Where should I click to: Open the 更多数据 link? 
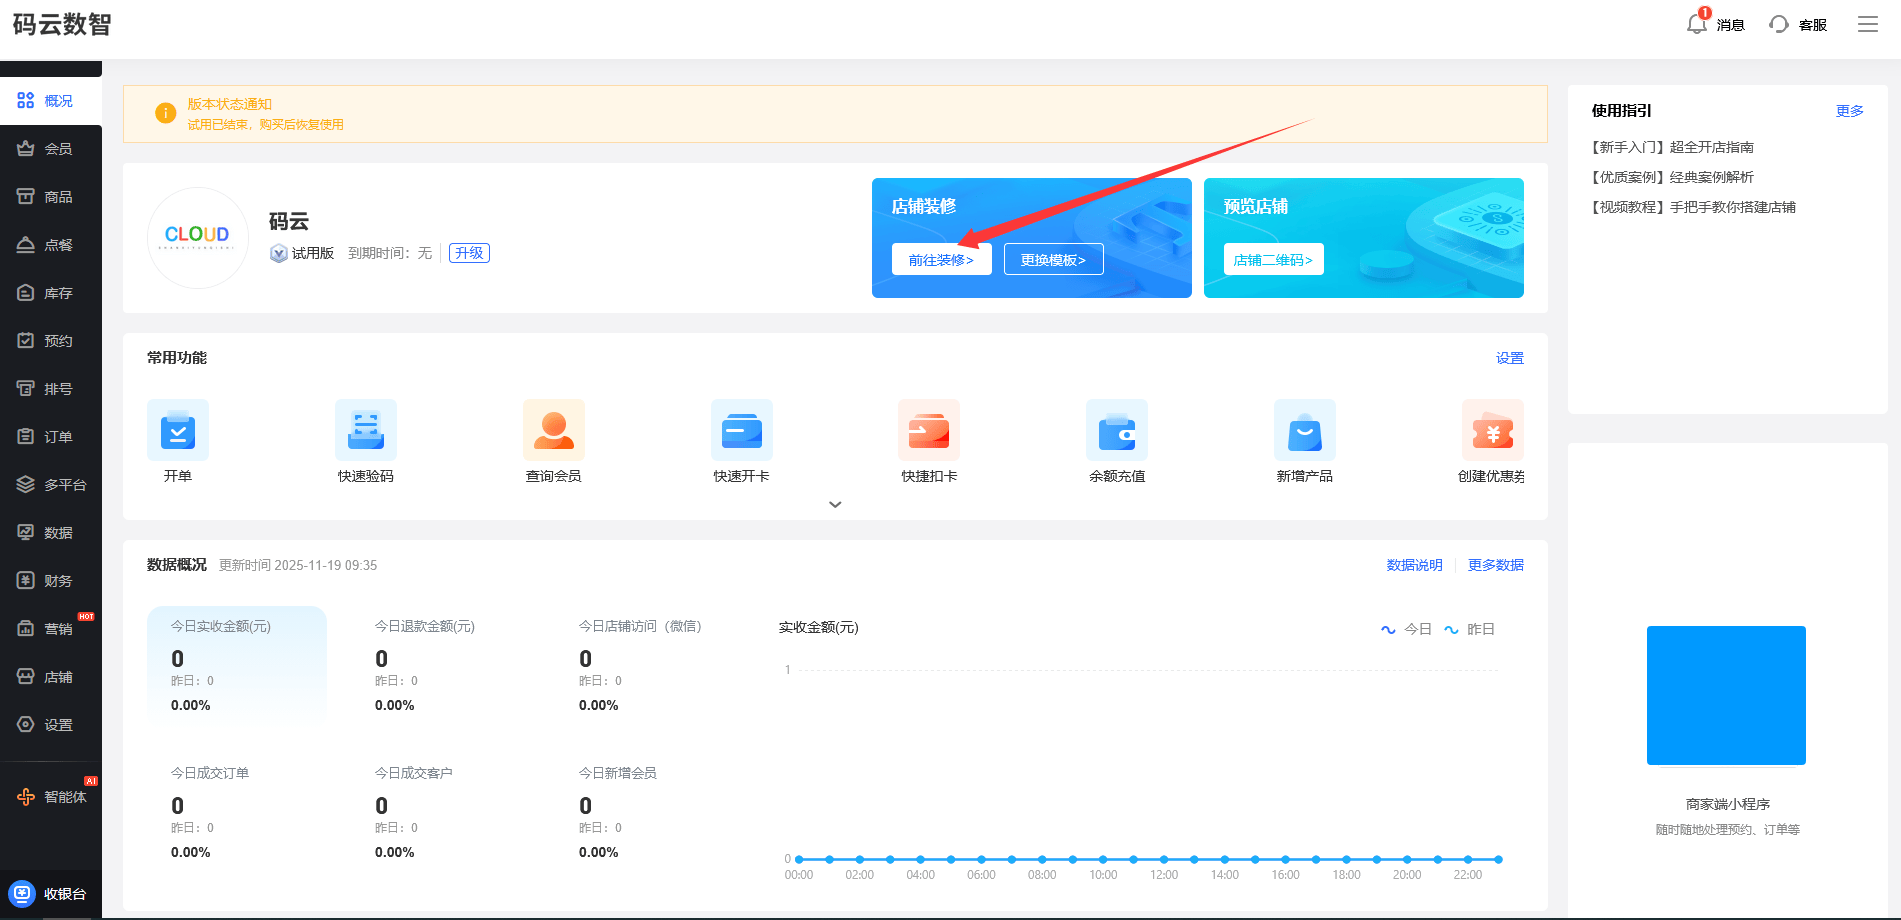tap(1495, 565)
